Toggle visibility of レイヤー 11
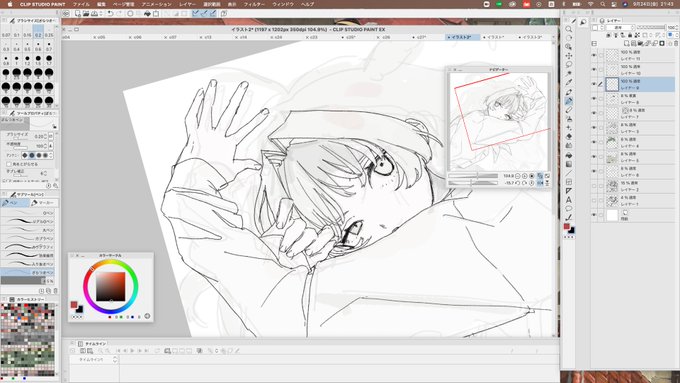Screen dimensions: 680x383 [594, 55]
